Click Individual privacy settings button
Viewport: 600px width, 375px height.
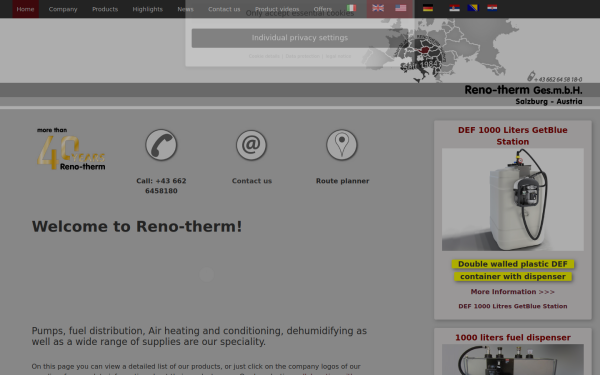pyautogui.click(x=300, y=38)
